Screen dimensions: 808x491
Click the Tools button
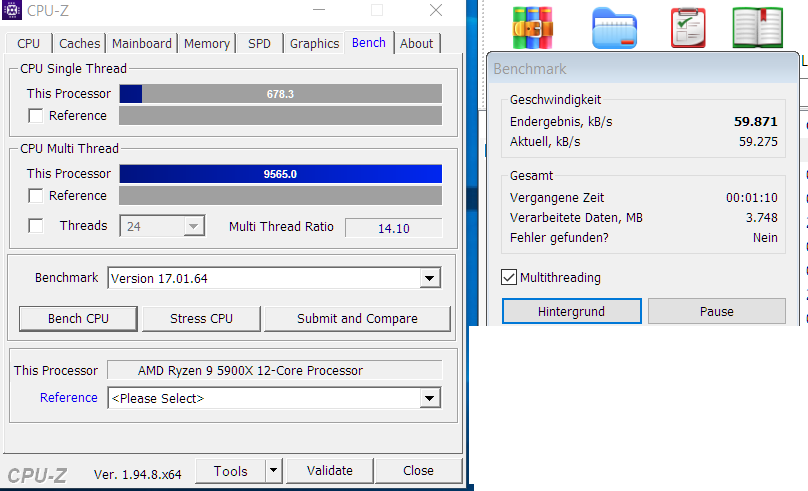tap(231, 471)
